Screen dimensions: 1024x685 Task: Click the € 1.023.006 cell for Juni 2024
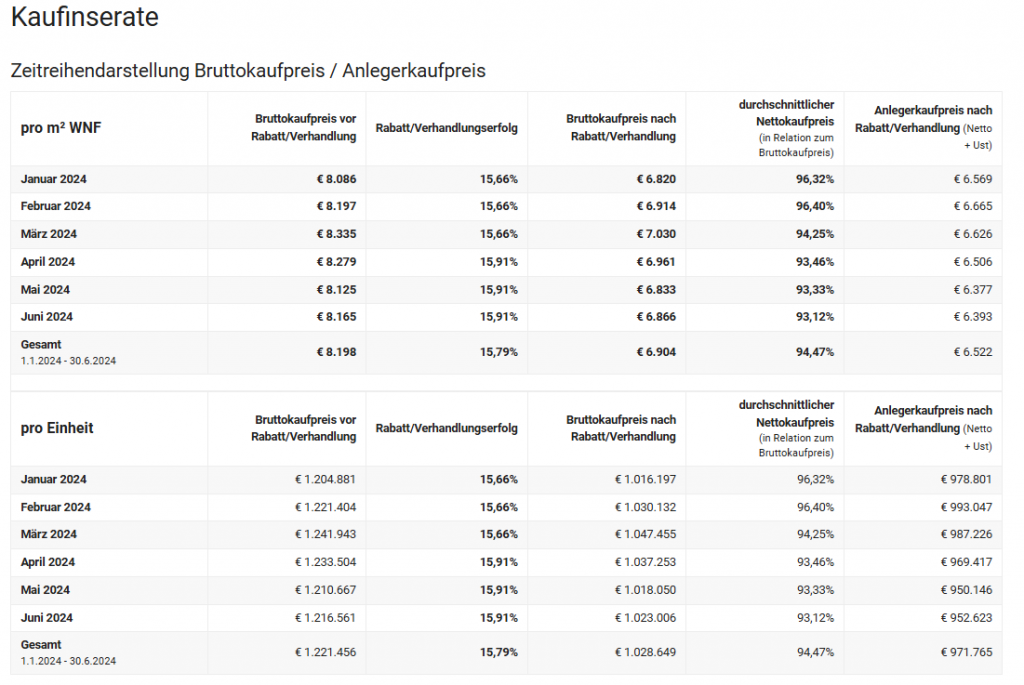645,617
